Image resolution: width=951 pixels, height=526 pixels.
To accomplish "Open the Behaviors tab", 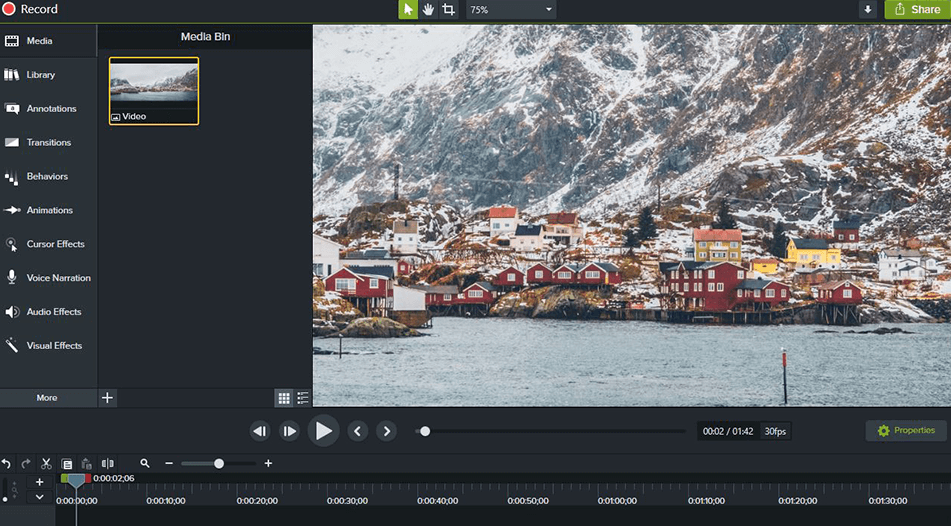I will [48, 177].
